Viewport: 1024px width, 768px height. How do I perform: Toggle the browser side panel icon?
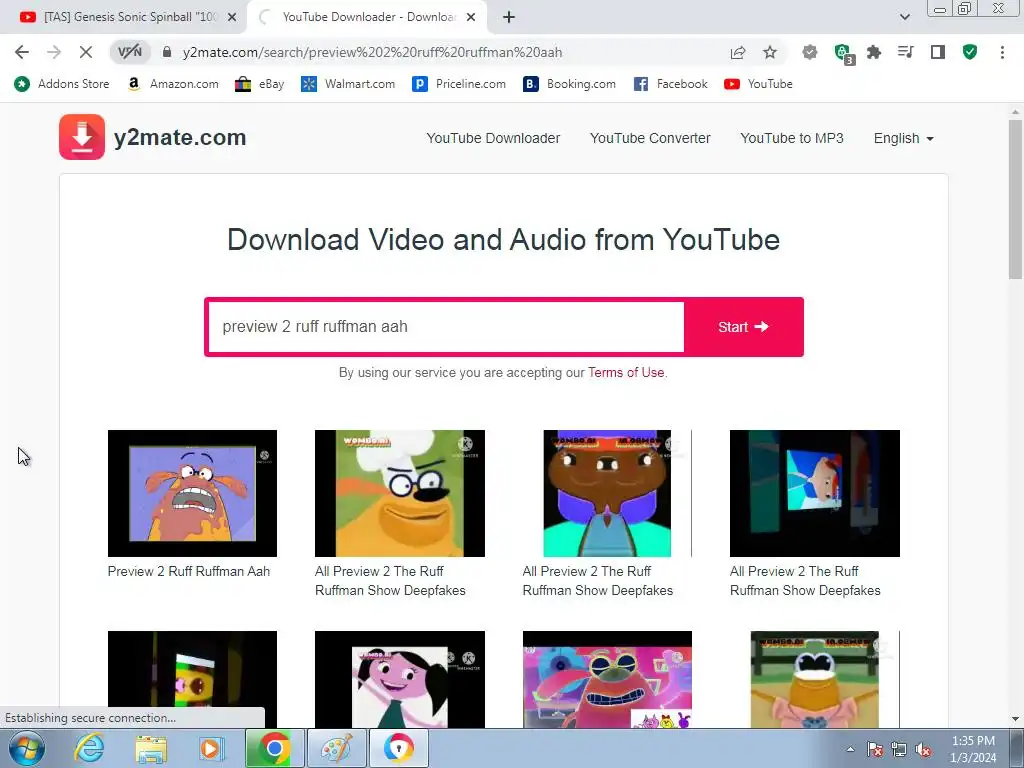coord(938,52)
